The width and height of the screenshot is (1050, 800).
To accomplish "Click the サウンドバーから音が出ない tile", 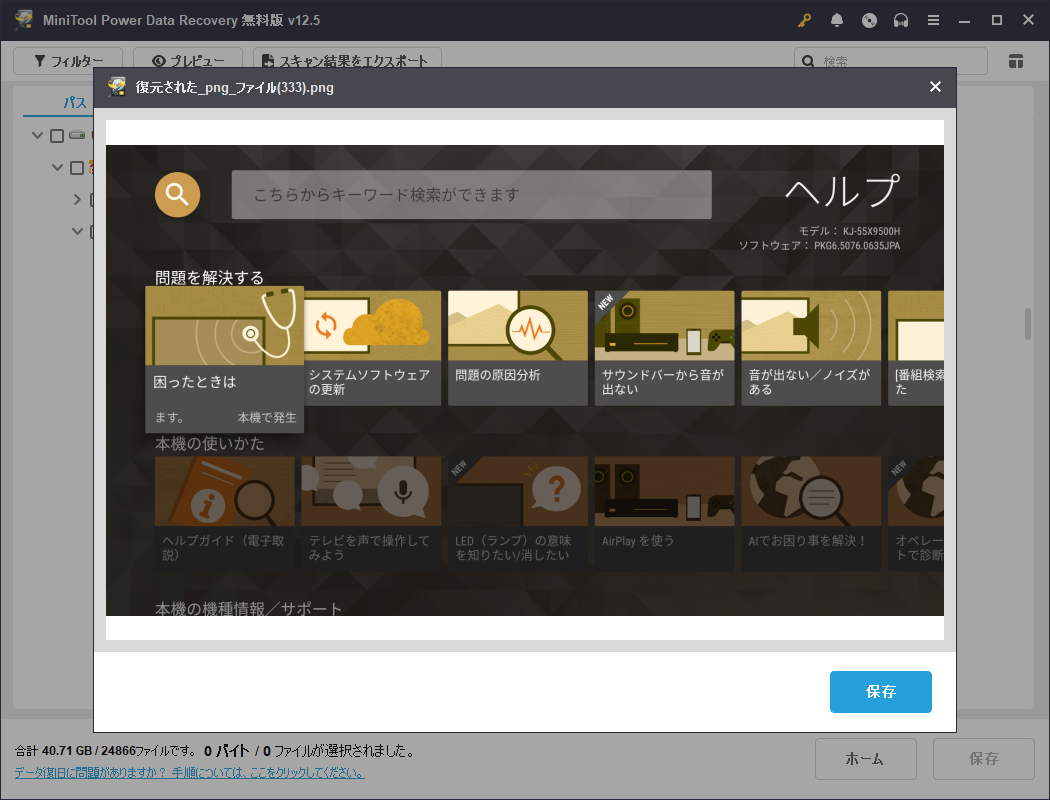I will click(x=664, y=348).
